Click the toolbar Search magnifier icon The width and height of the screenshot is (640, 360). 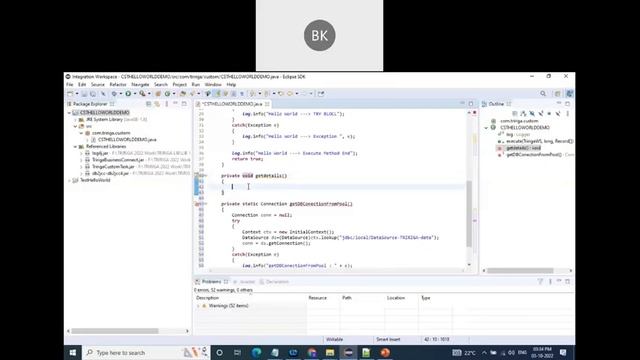[x=543, y=93]
